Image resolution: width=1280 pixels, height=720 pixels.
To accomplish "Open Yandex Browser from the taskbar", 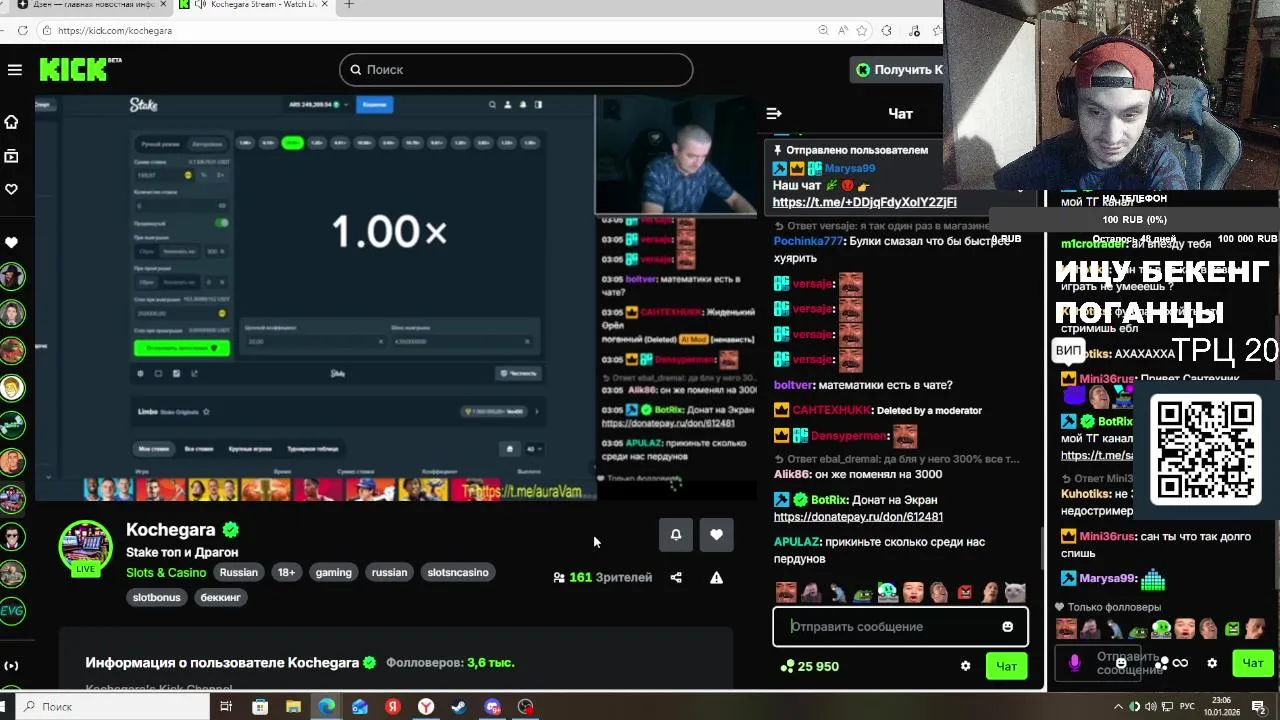I will (x=426, y=707).
